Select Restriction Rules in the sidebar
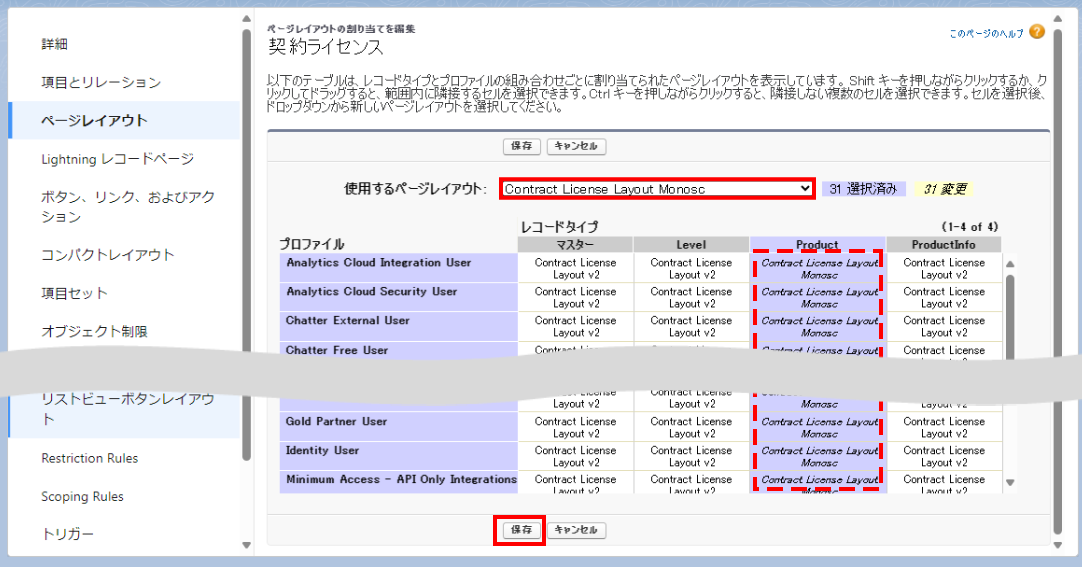Screen dimensions: 1082x567 point(90,458)
